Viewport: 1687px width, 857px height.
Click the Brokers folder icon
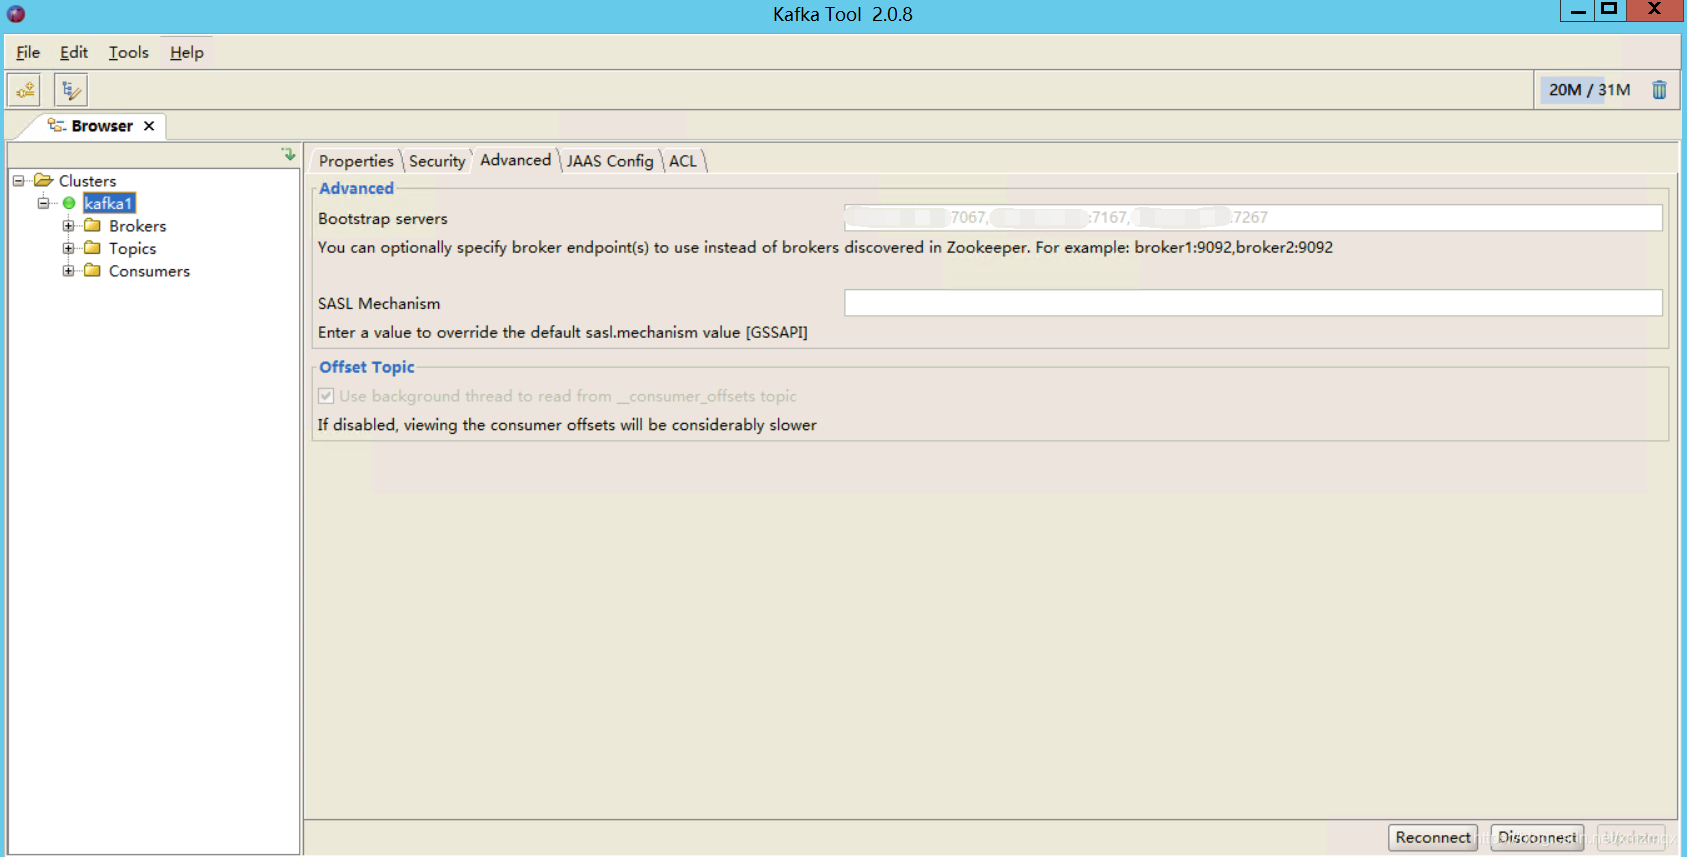(93, 226)
